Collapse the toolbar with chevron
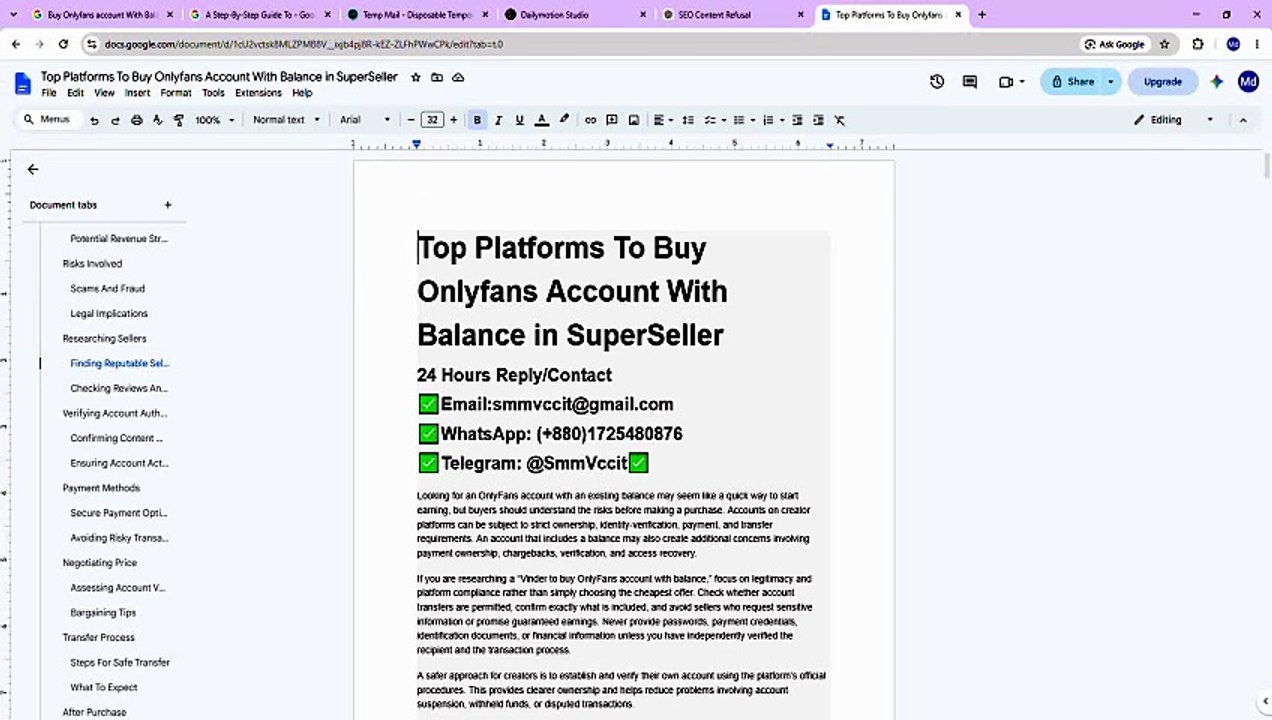This screenshot has height=720, width=1272. (x=1243, y=120)
